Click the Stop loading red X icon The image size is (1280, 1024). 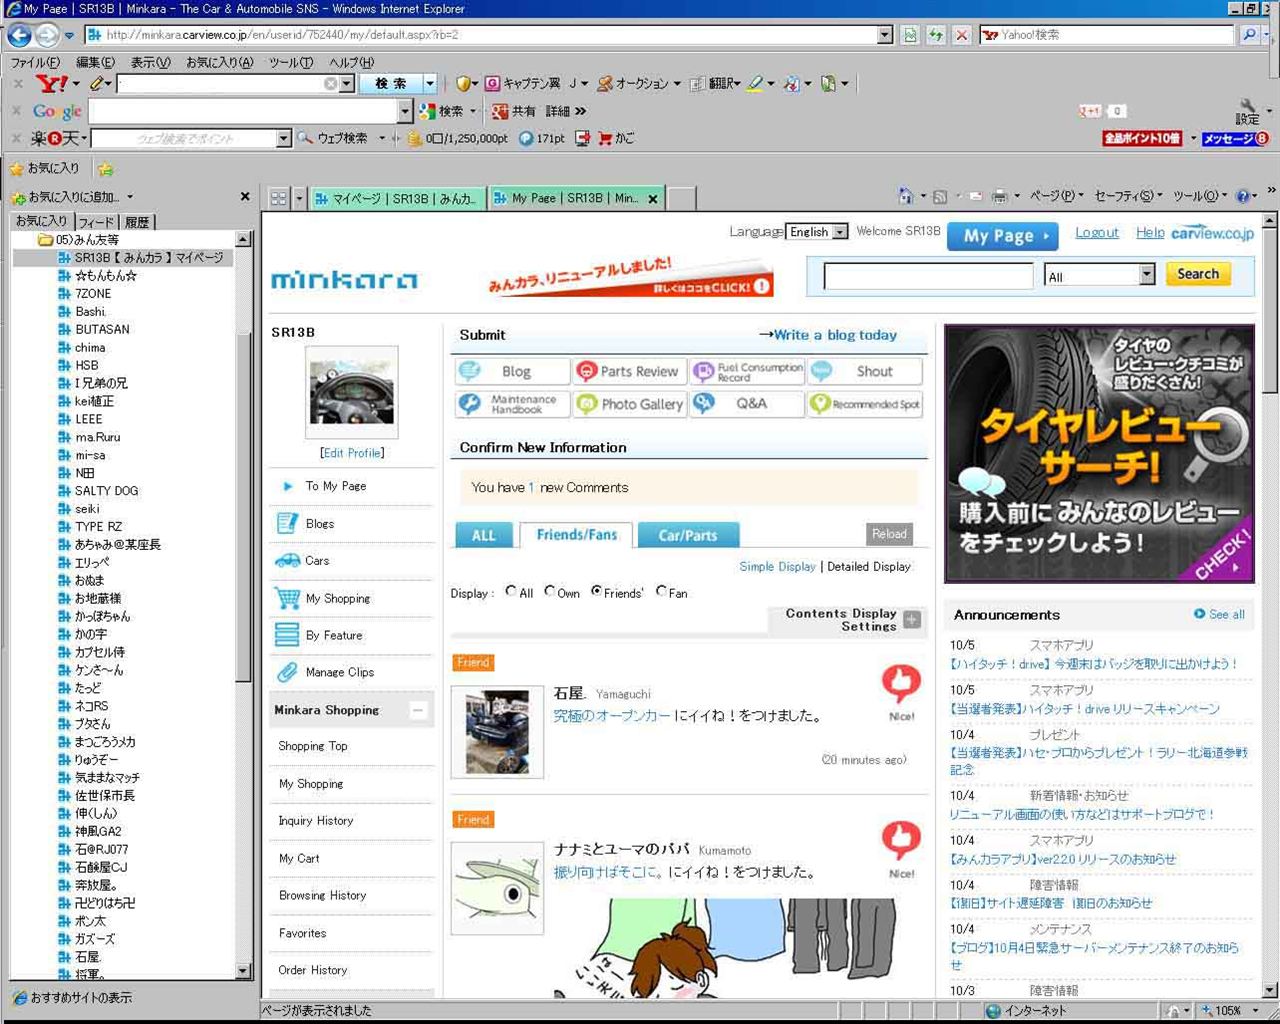click(961, 35)
